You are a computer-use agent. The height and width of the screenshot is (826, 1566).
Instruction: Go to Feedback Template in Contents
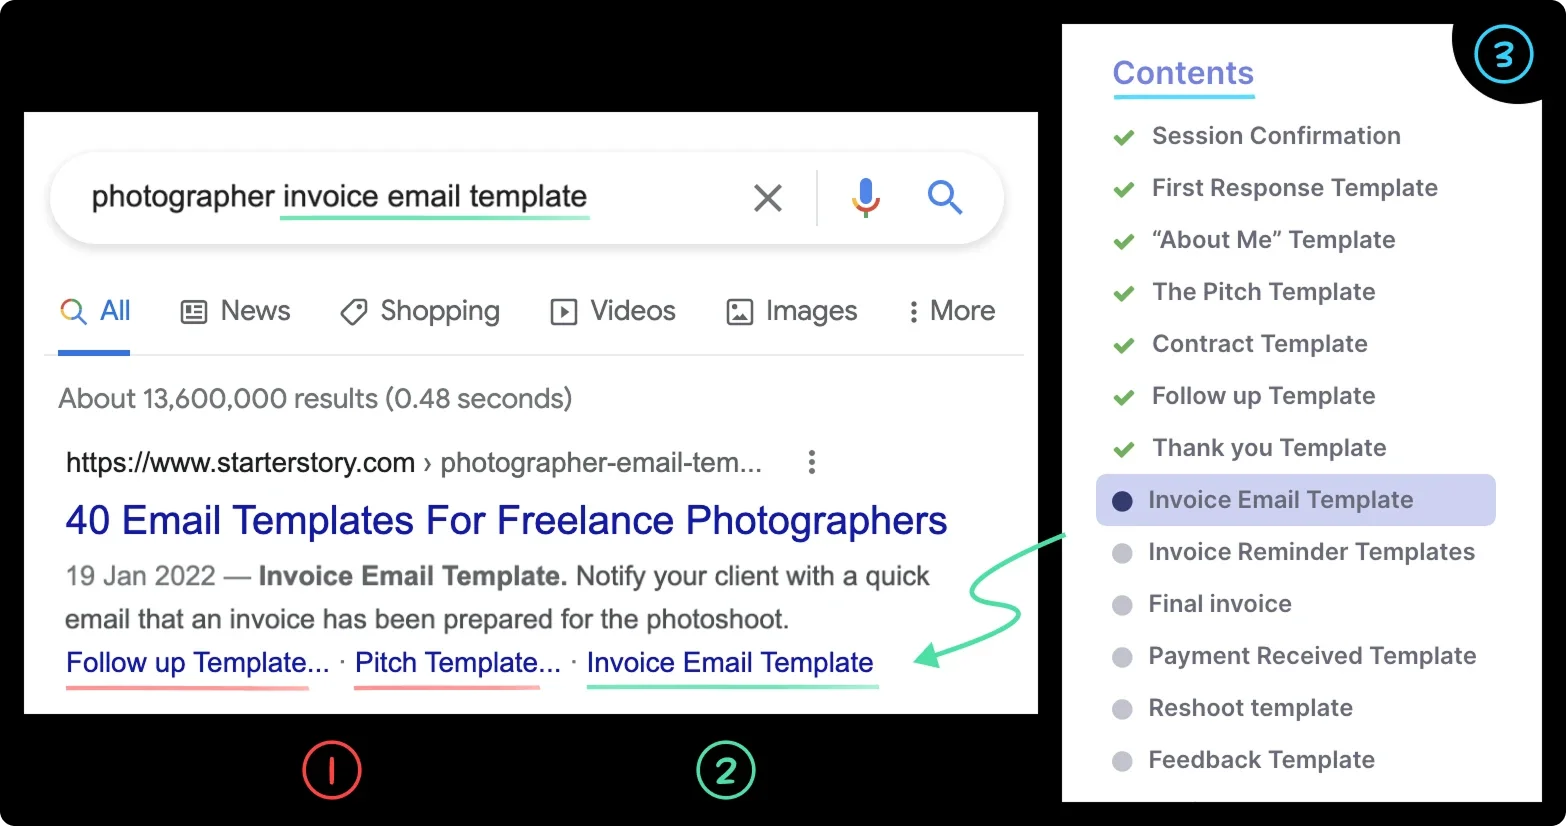(1261, 760)
